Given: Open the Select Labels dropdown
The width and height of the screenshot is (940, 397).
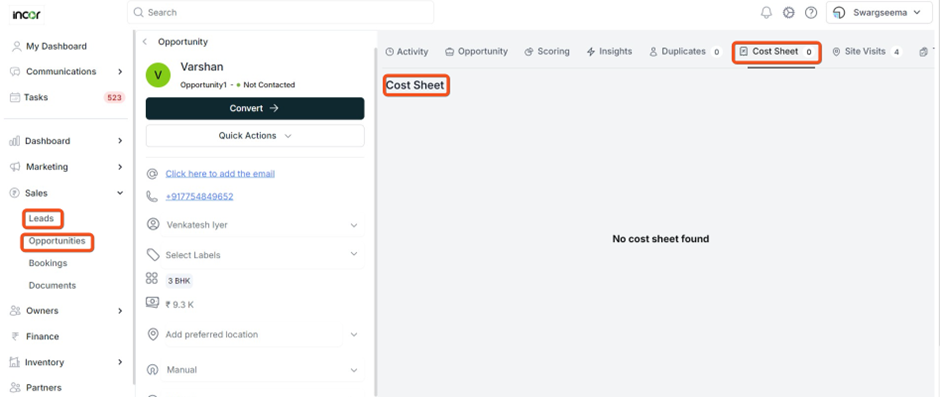Looking at the screenshot, I should [353, 254].
